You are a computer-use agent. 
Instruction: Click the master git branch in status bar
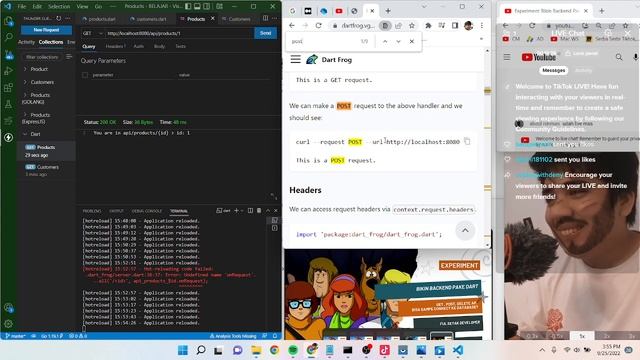(15, 336)
